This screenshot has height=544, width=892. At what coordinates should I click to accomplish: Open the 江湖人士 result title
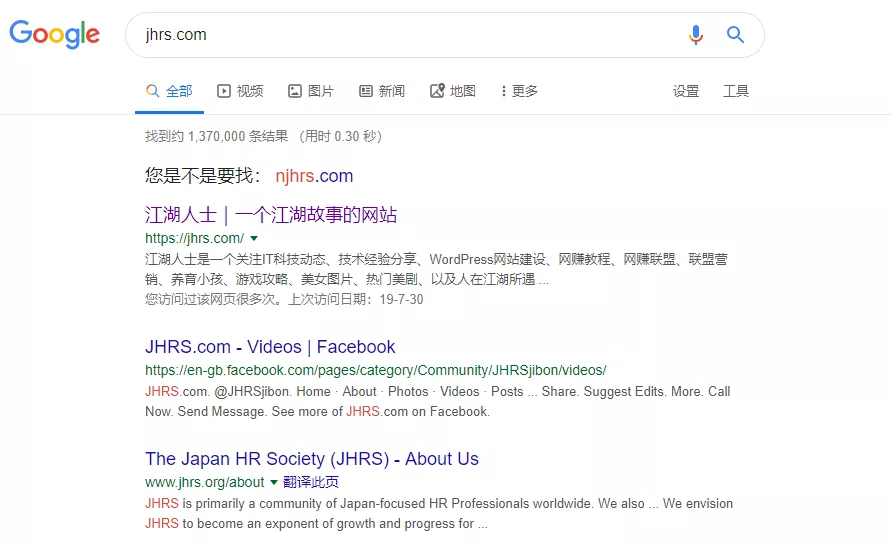[271, 215]
